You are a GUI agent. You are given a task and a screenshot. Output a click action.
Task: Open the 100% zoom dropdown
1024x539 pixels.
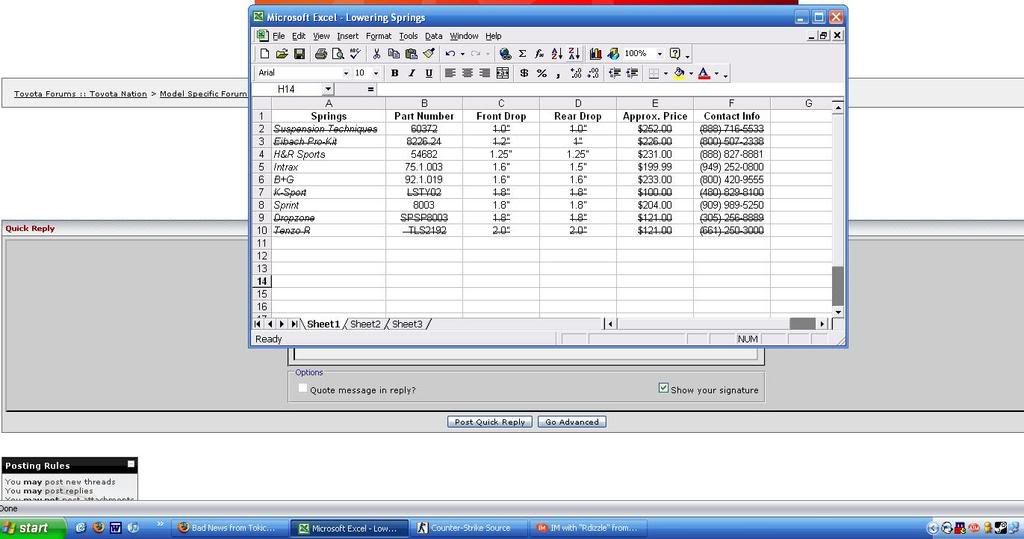[660, 54]
